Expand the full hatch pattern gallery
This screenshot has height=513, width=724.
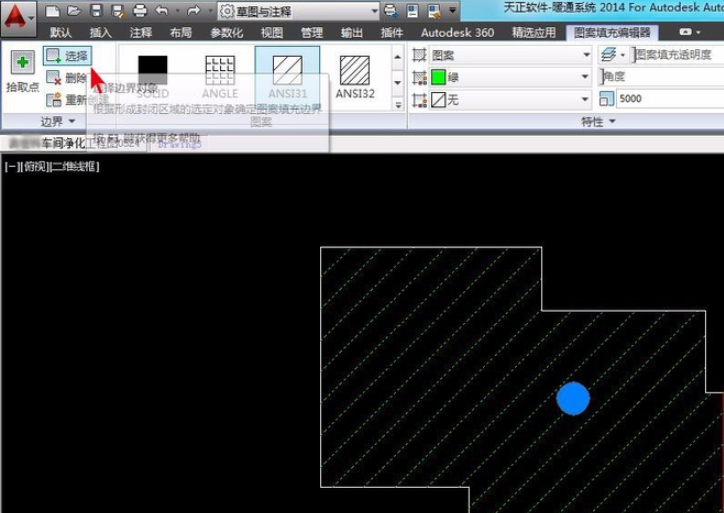[398, 105]
